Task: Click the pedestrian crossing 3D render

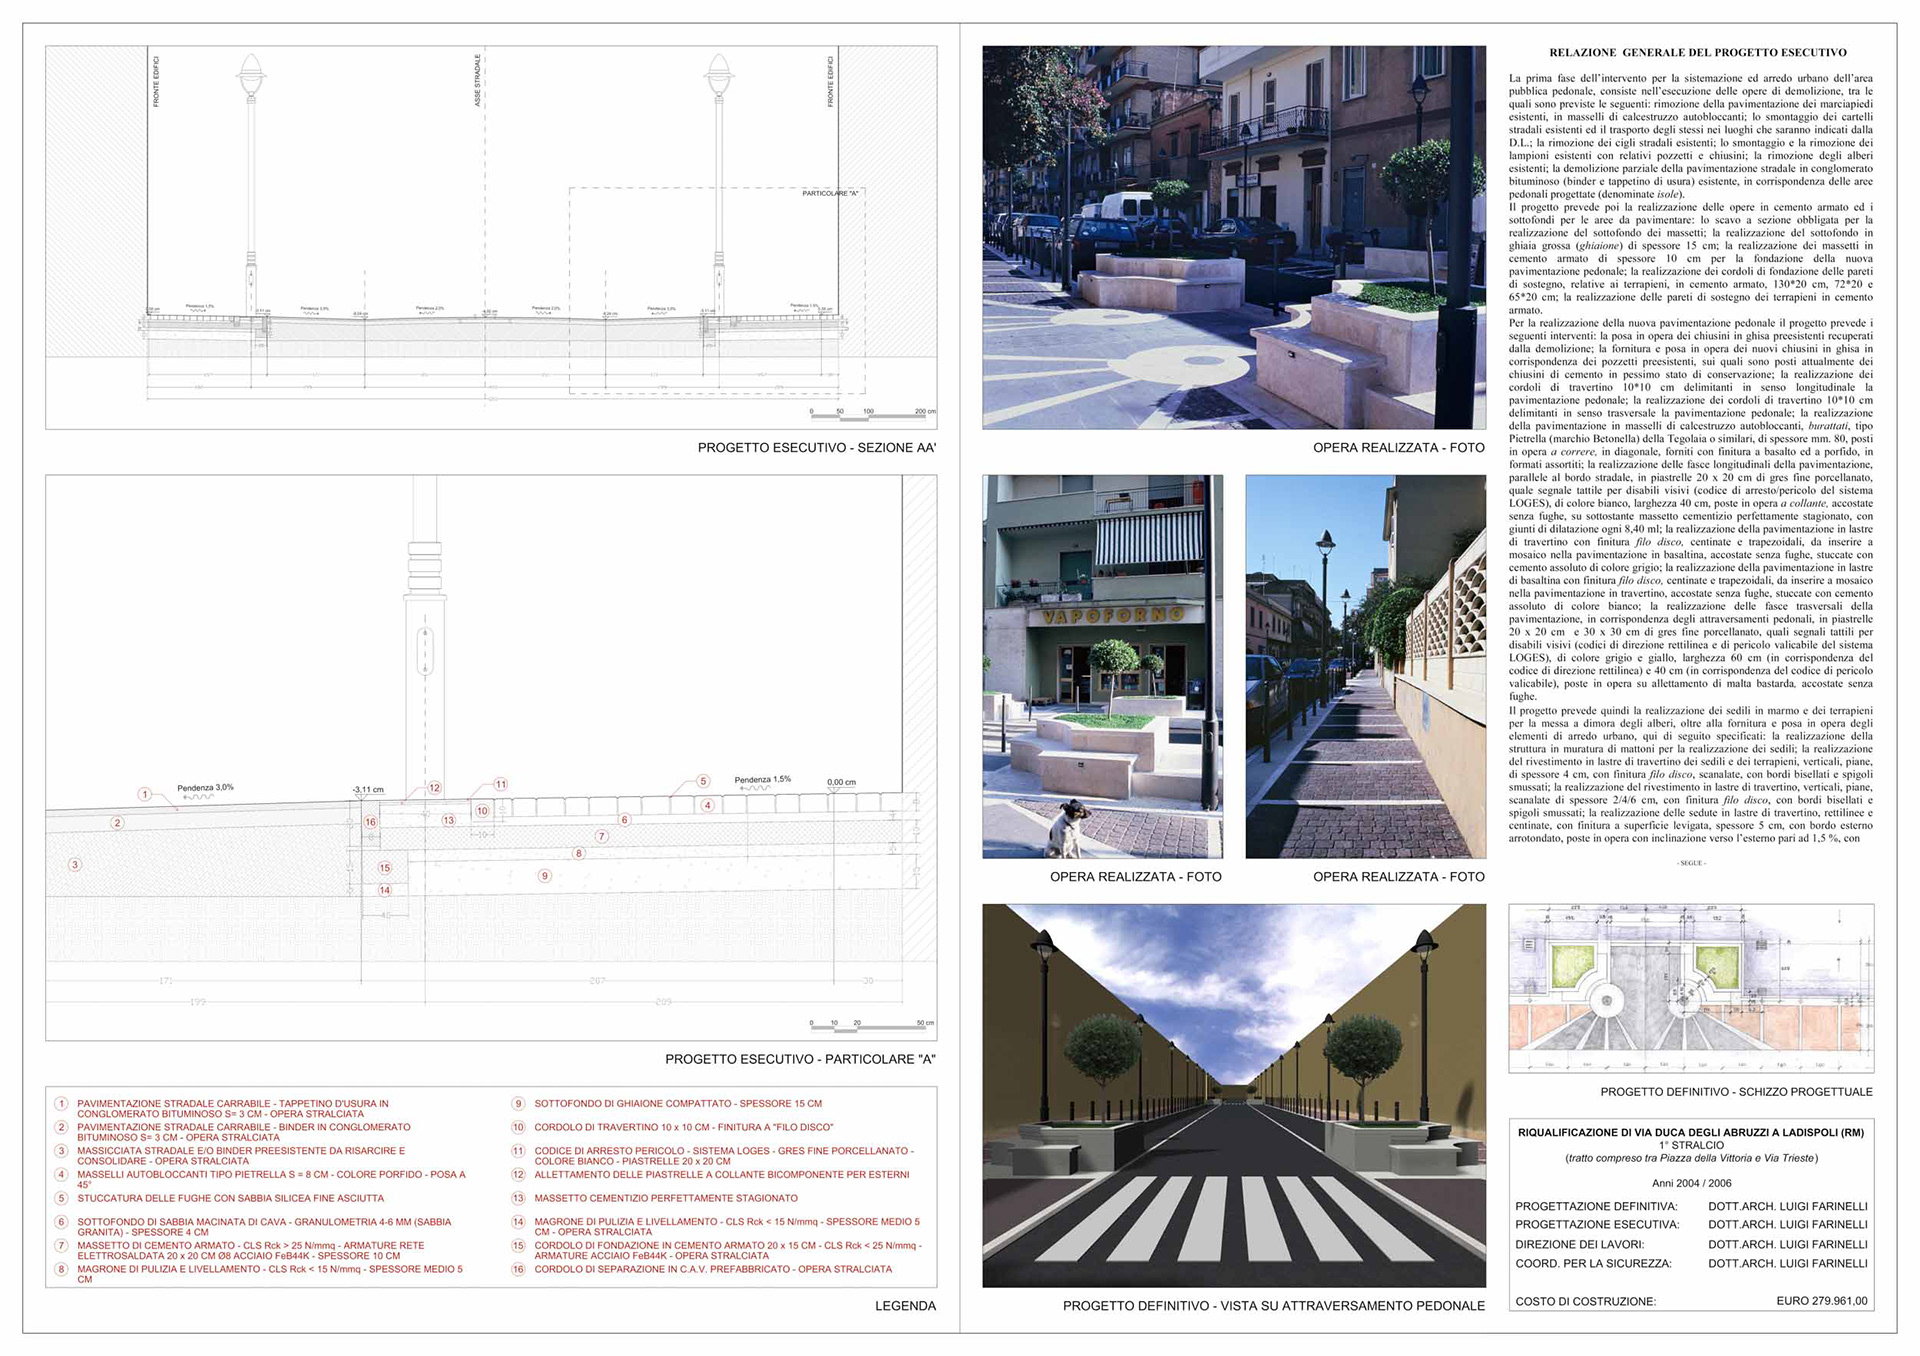Action: (1234, 1095)
